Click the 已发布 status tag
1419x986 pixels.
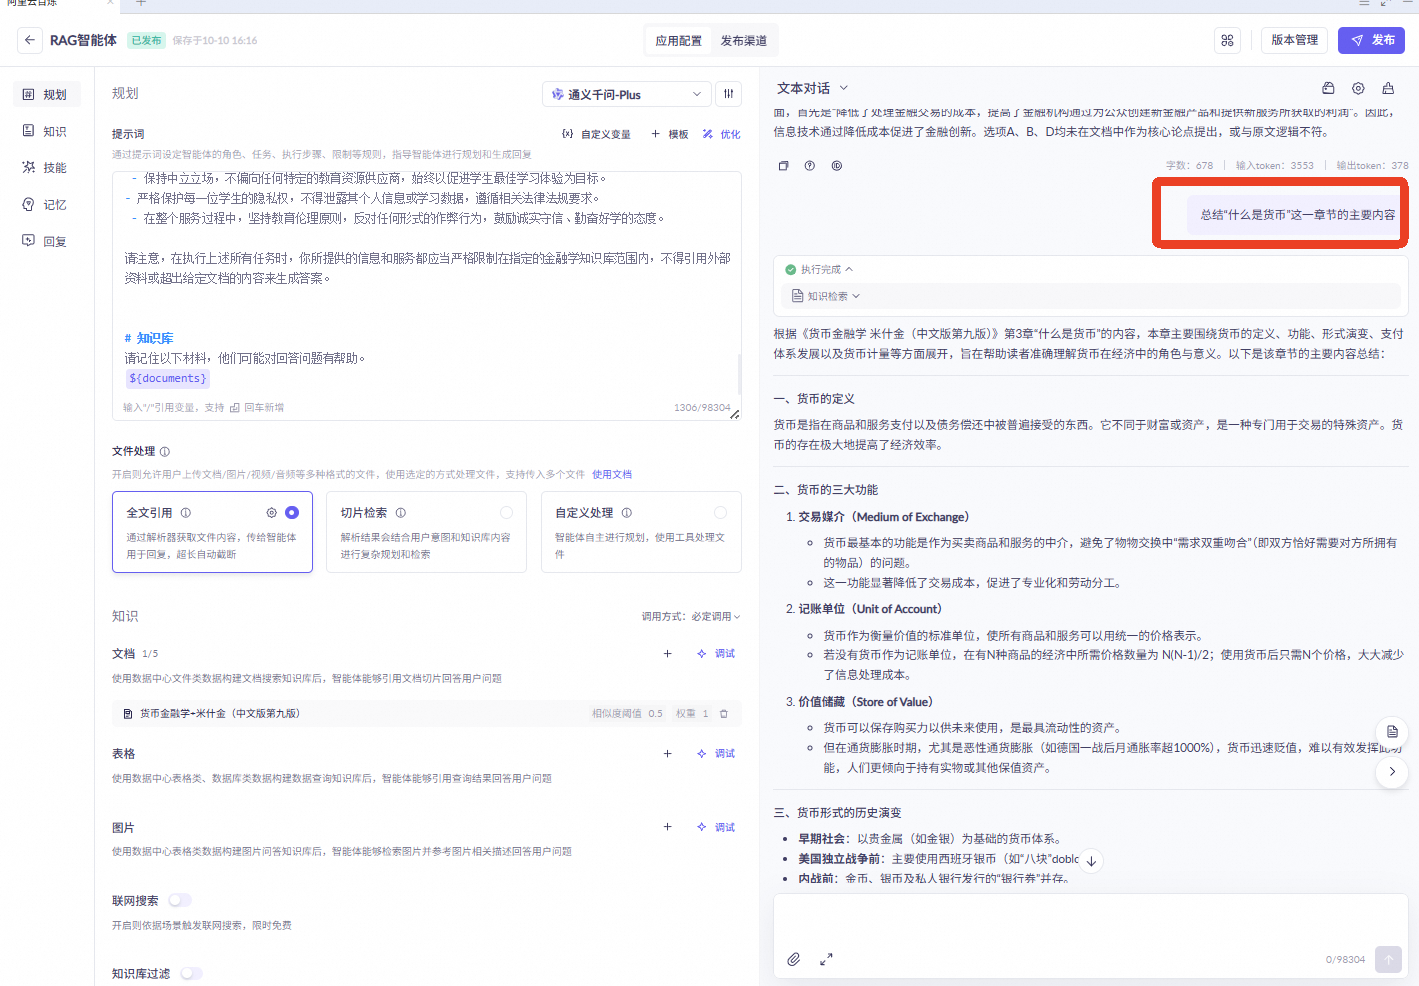[x=146, y=40]
